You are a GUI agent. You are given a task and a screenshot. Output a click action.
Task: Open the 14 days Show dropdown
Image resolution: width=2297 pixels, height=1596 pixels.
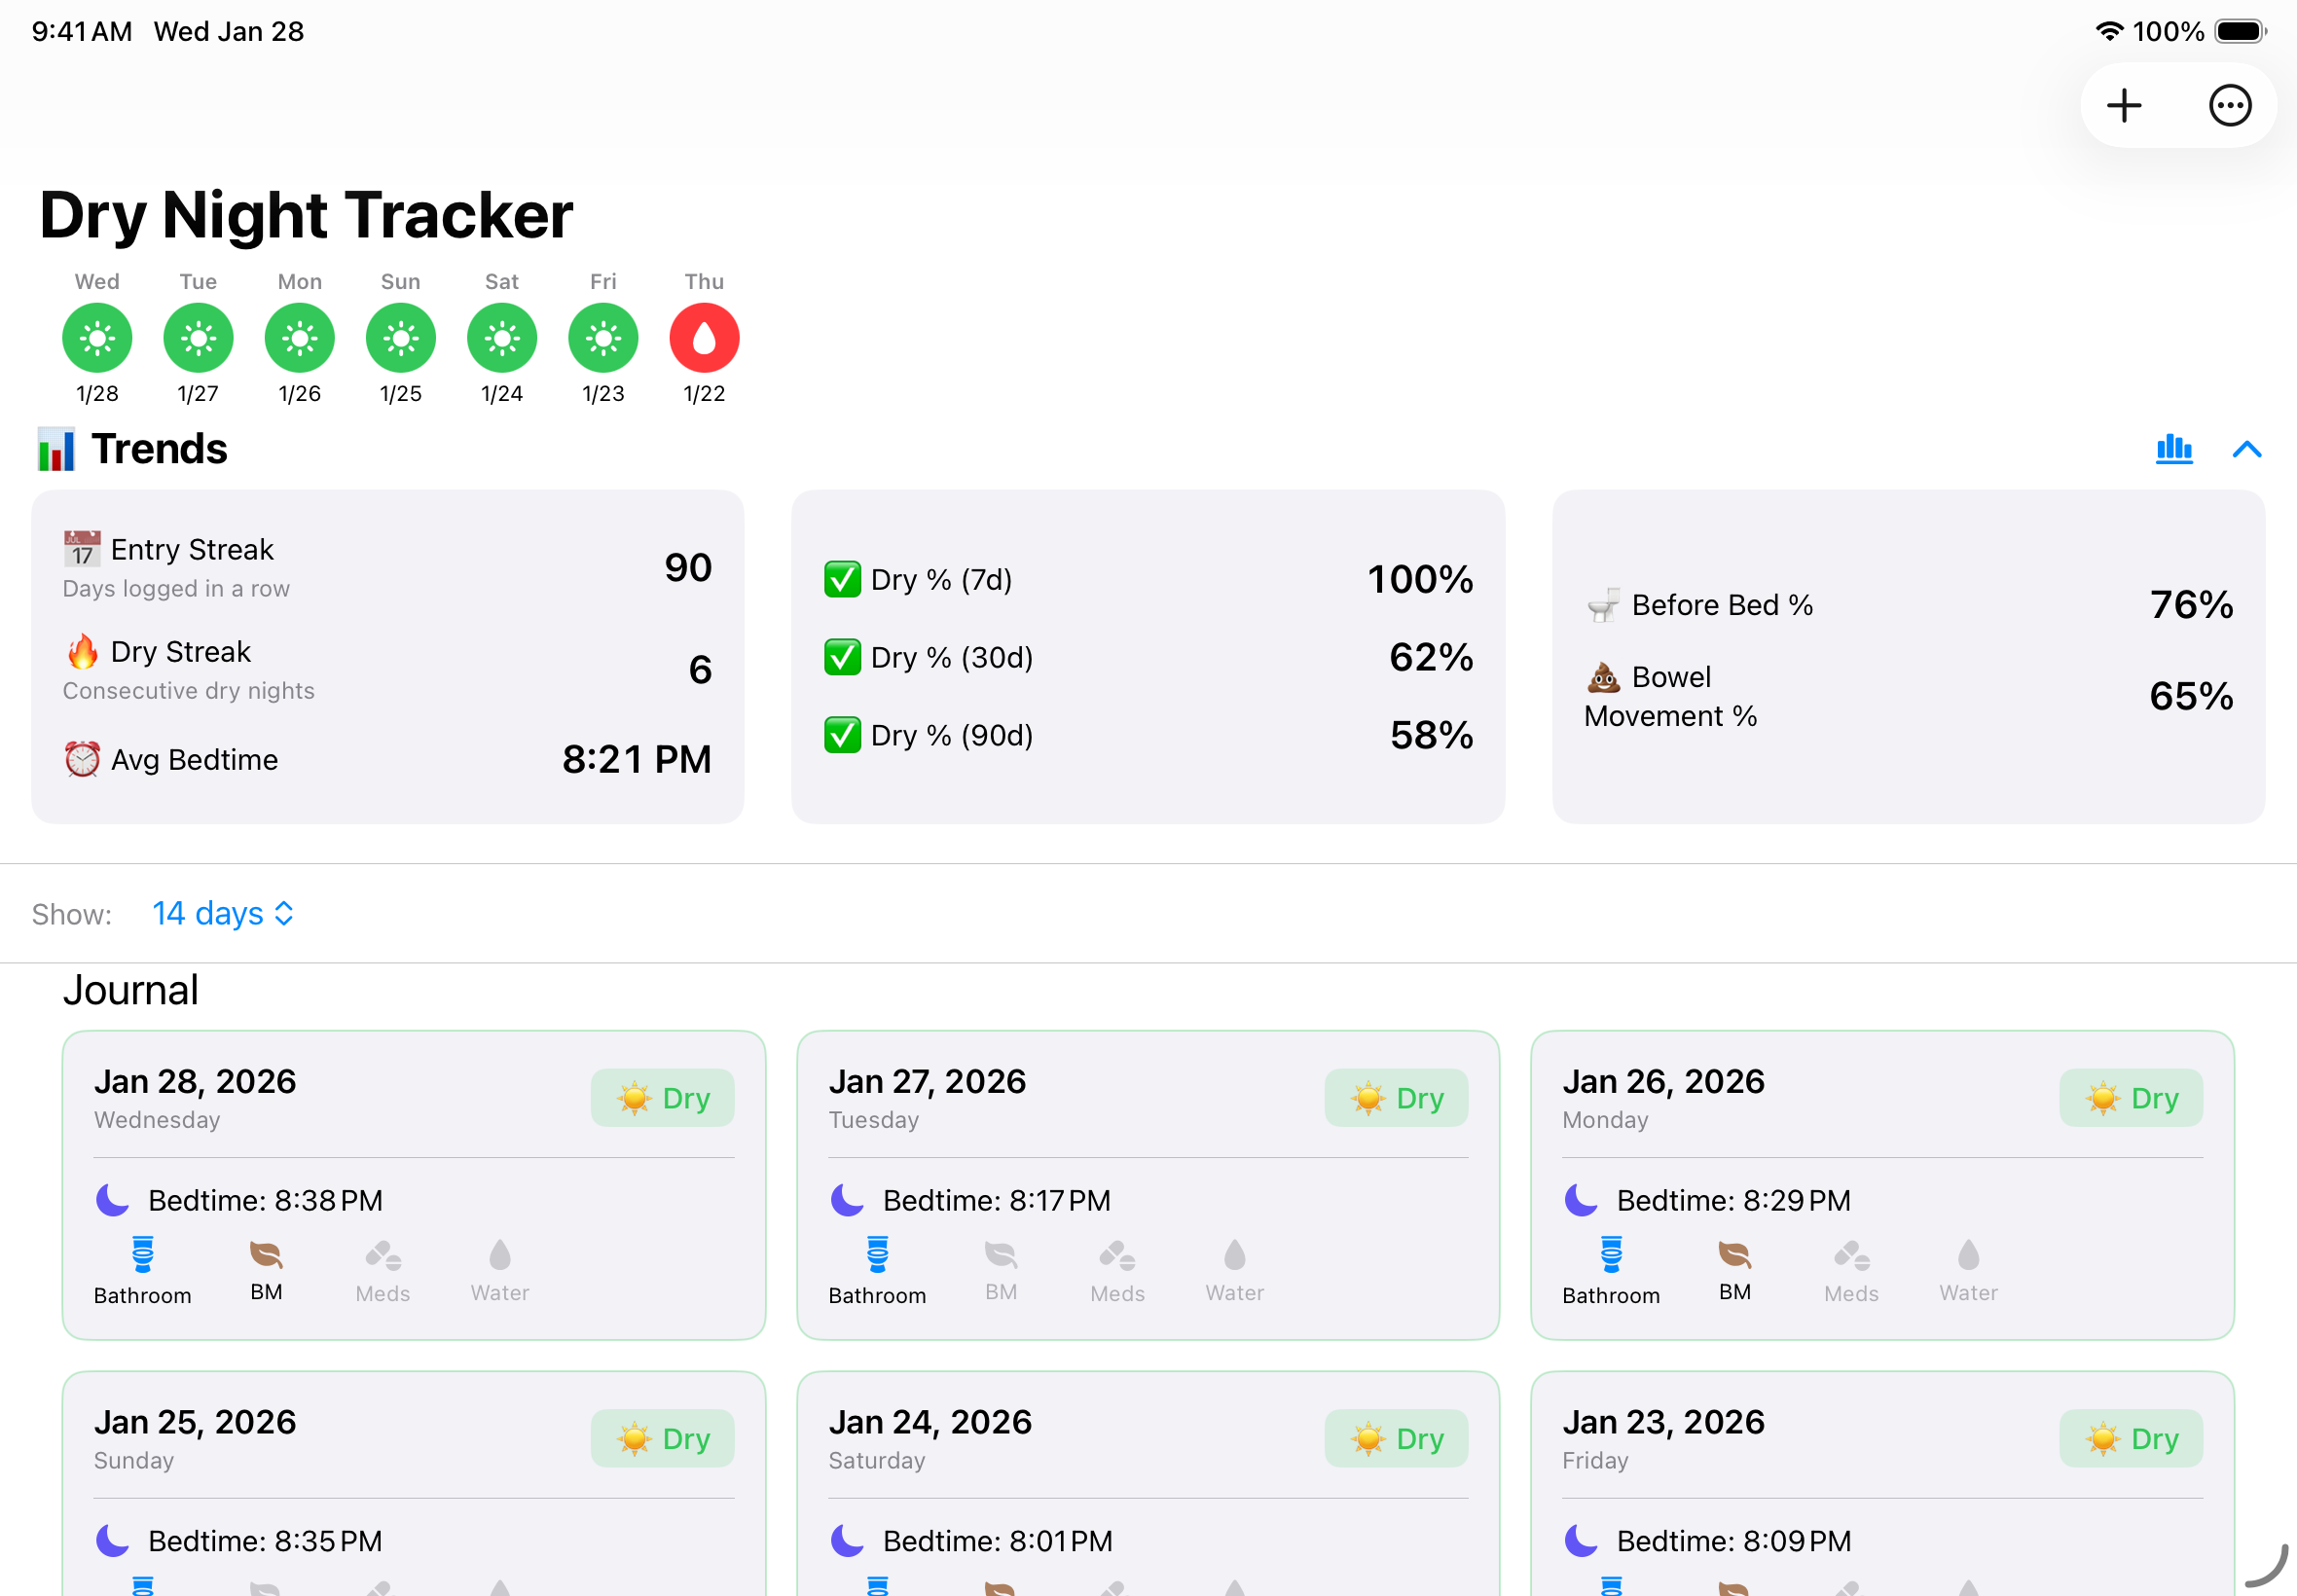coord(222,913)
